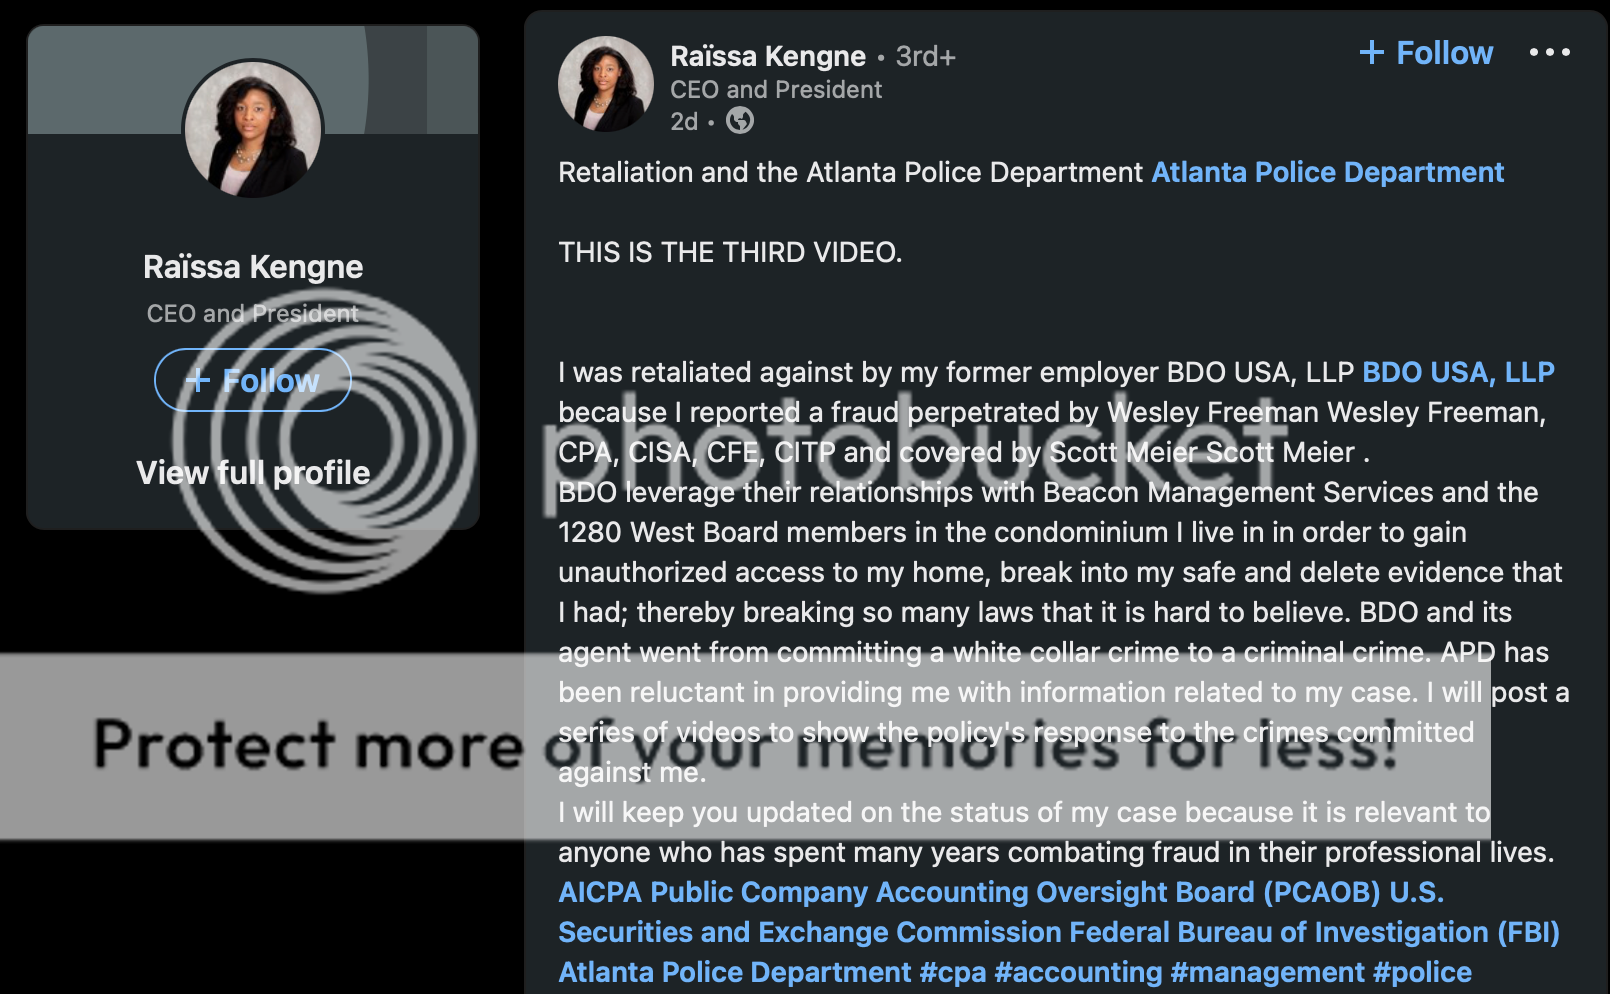Follow Raïssa Kengne from post header
The image size is (1610, 994).
(1426, 52)
